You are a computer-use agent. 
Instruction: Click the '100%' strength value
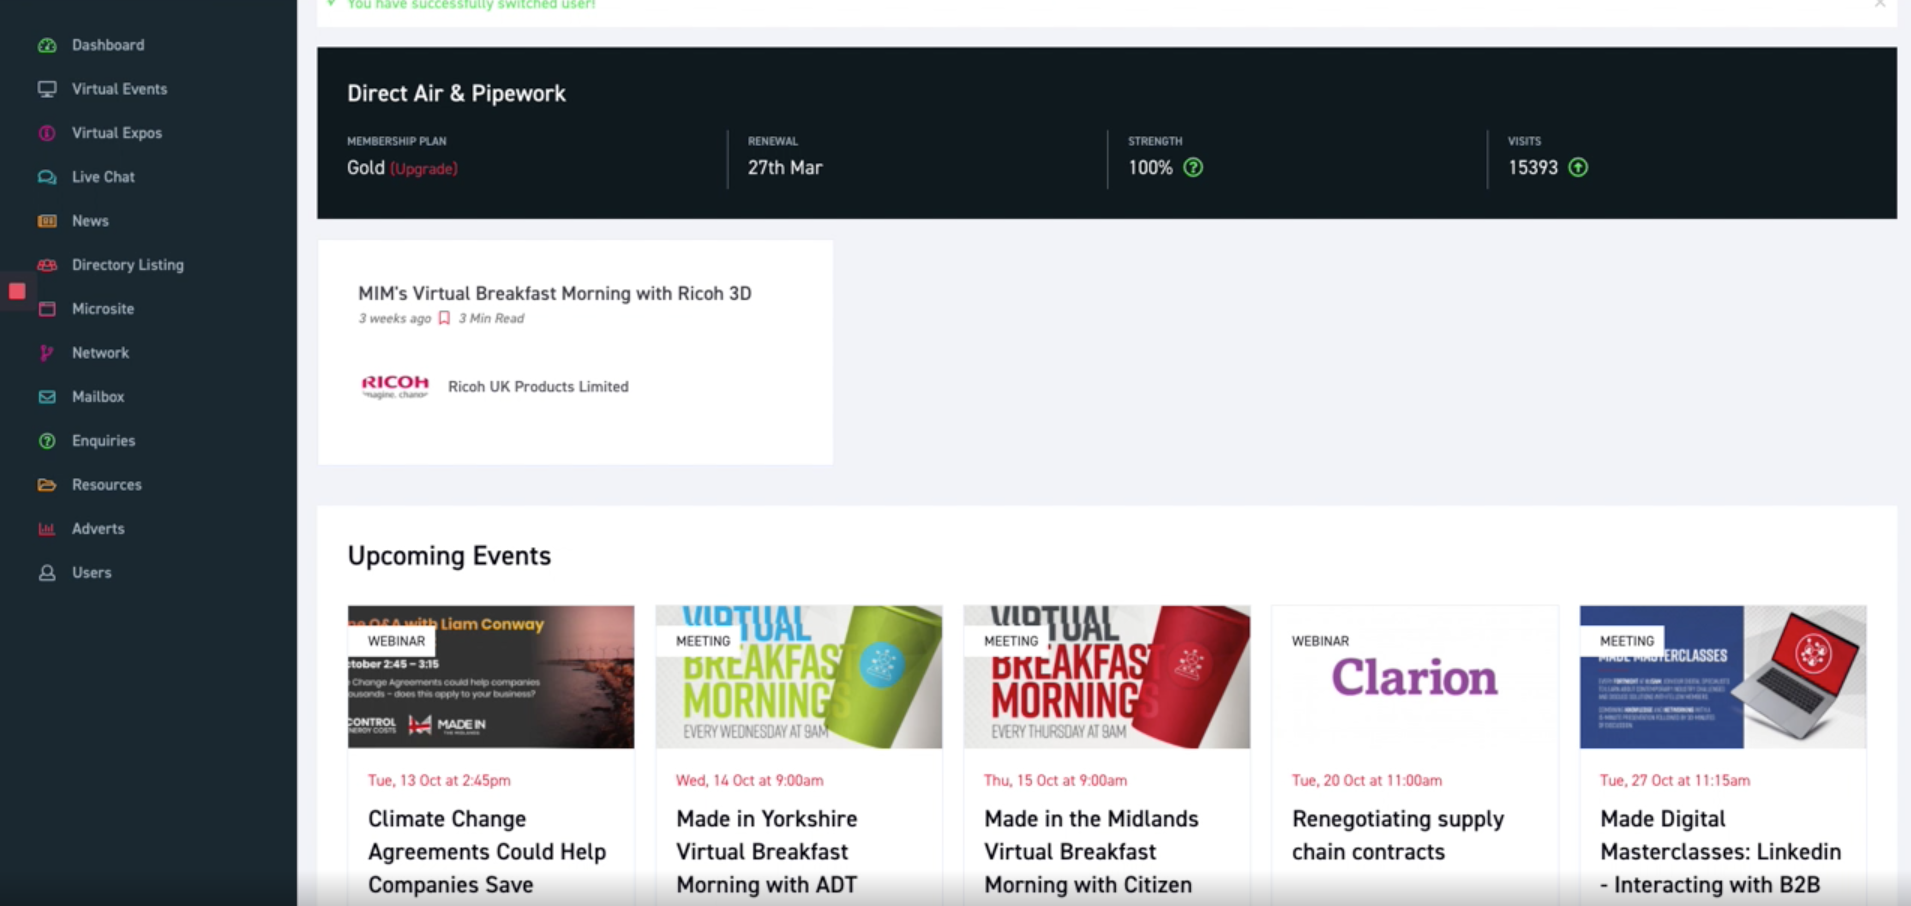pos(1150,168)
